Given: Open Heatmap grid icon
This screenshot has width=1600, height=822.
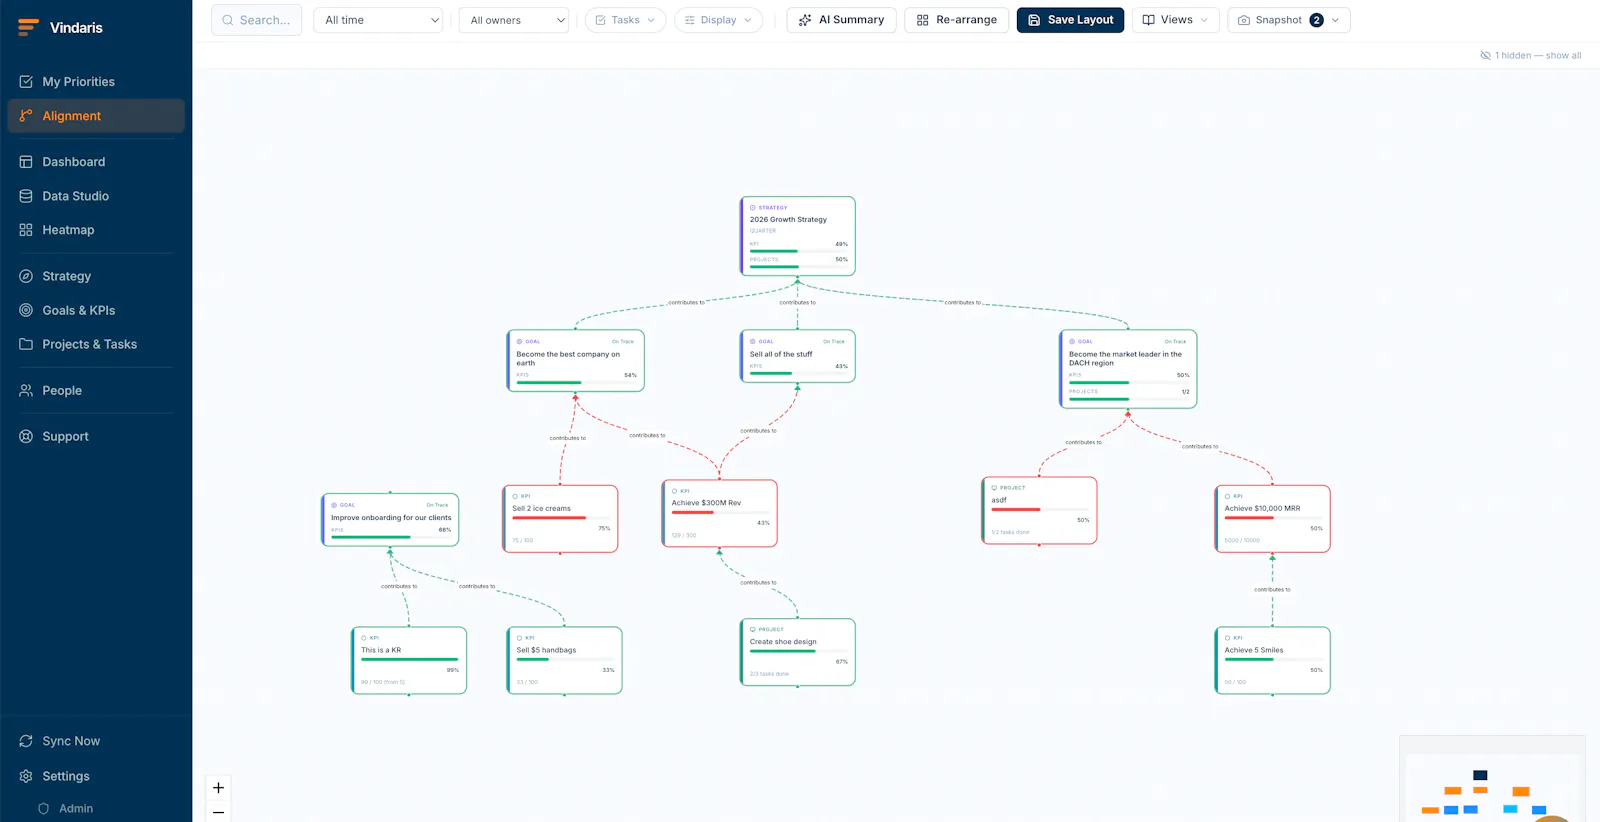Looking at the screenshot, I should pos(26,230).
